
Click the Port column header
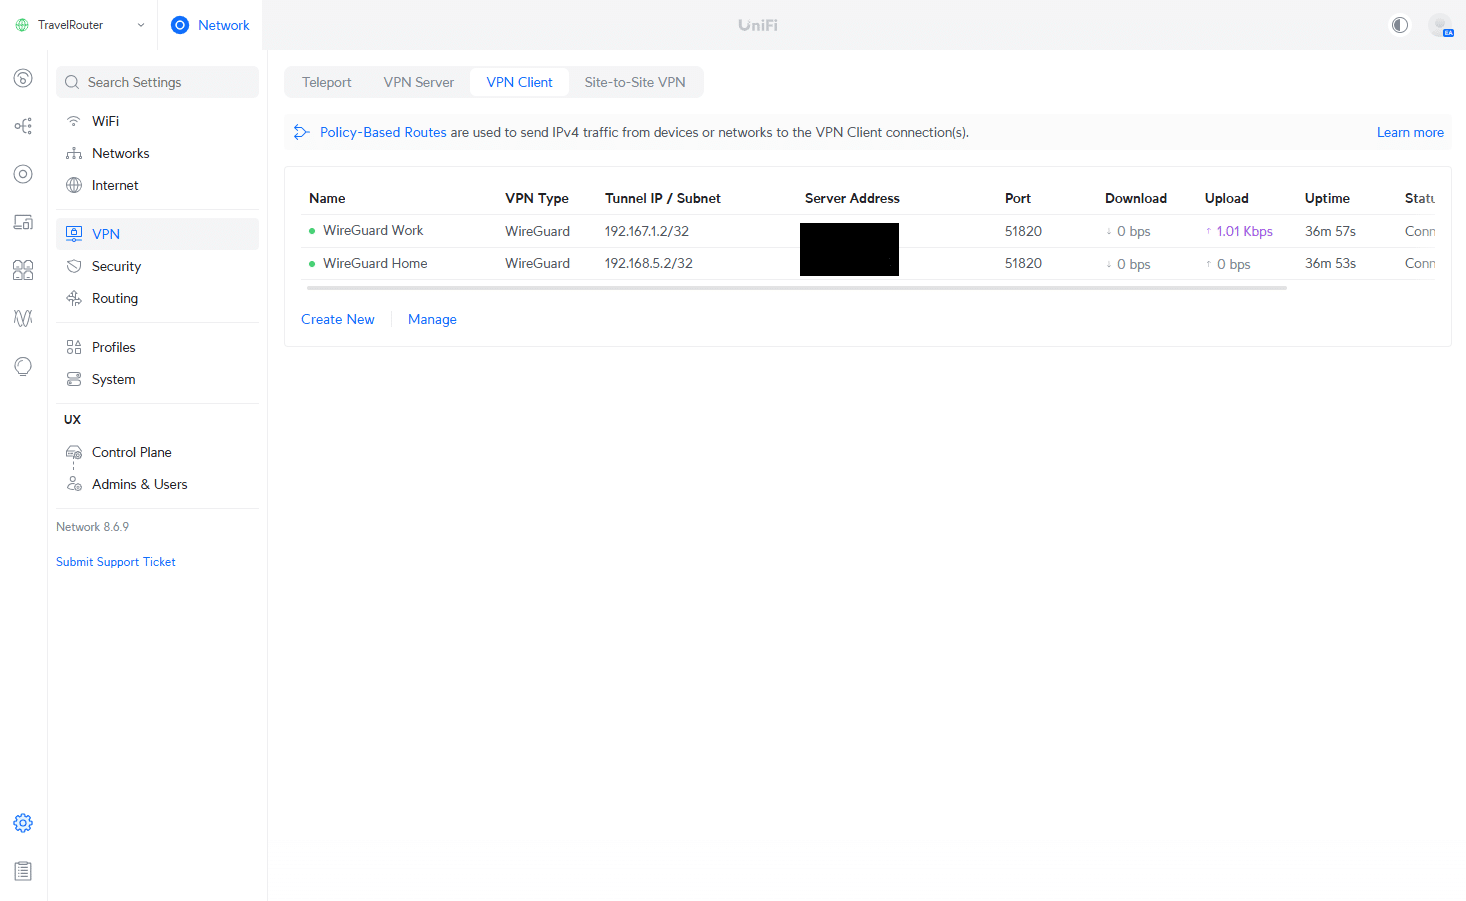click(x=1018, y=198)
